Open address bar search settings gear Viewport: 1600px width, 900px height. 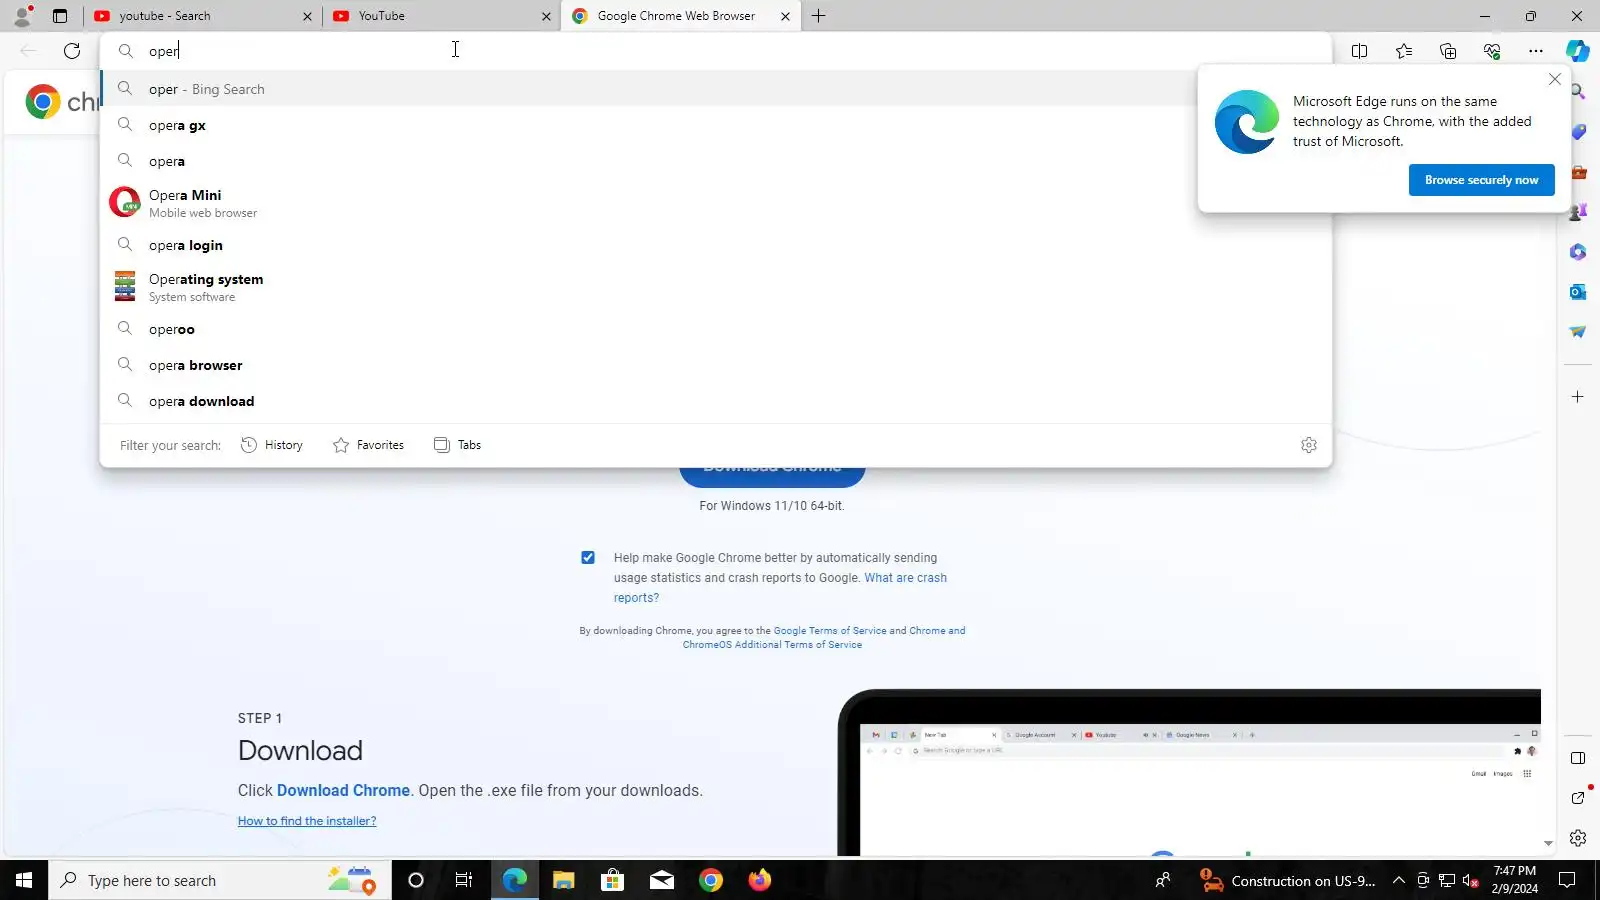[x=1309, y=445]
